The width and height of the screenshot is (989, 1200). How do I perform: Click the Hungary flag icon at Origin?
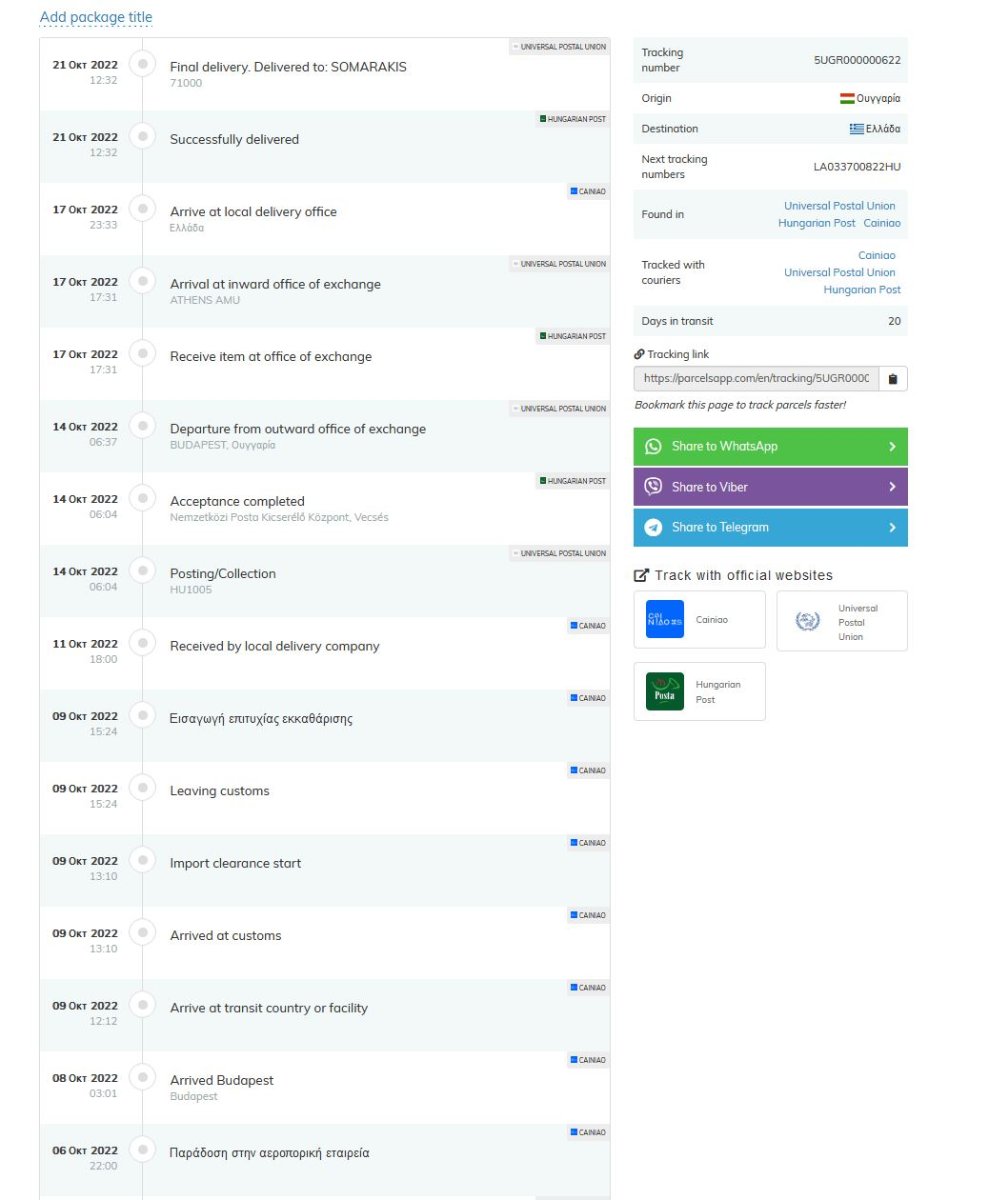point(847,98)
